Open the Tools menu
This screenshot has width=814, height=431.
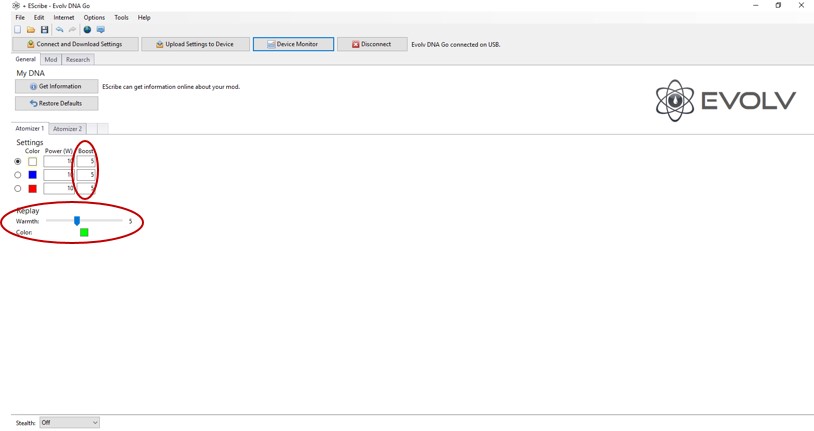[121, 17]
